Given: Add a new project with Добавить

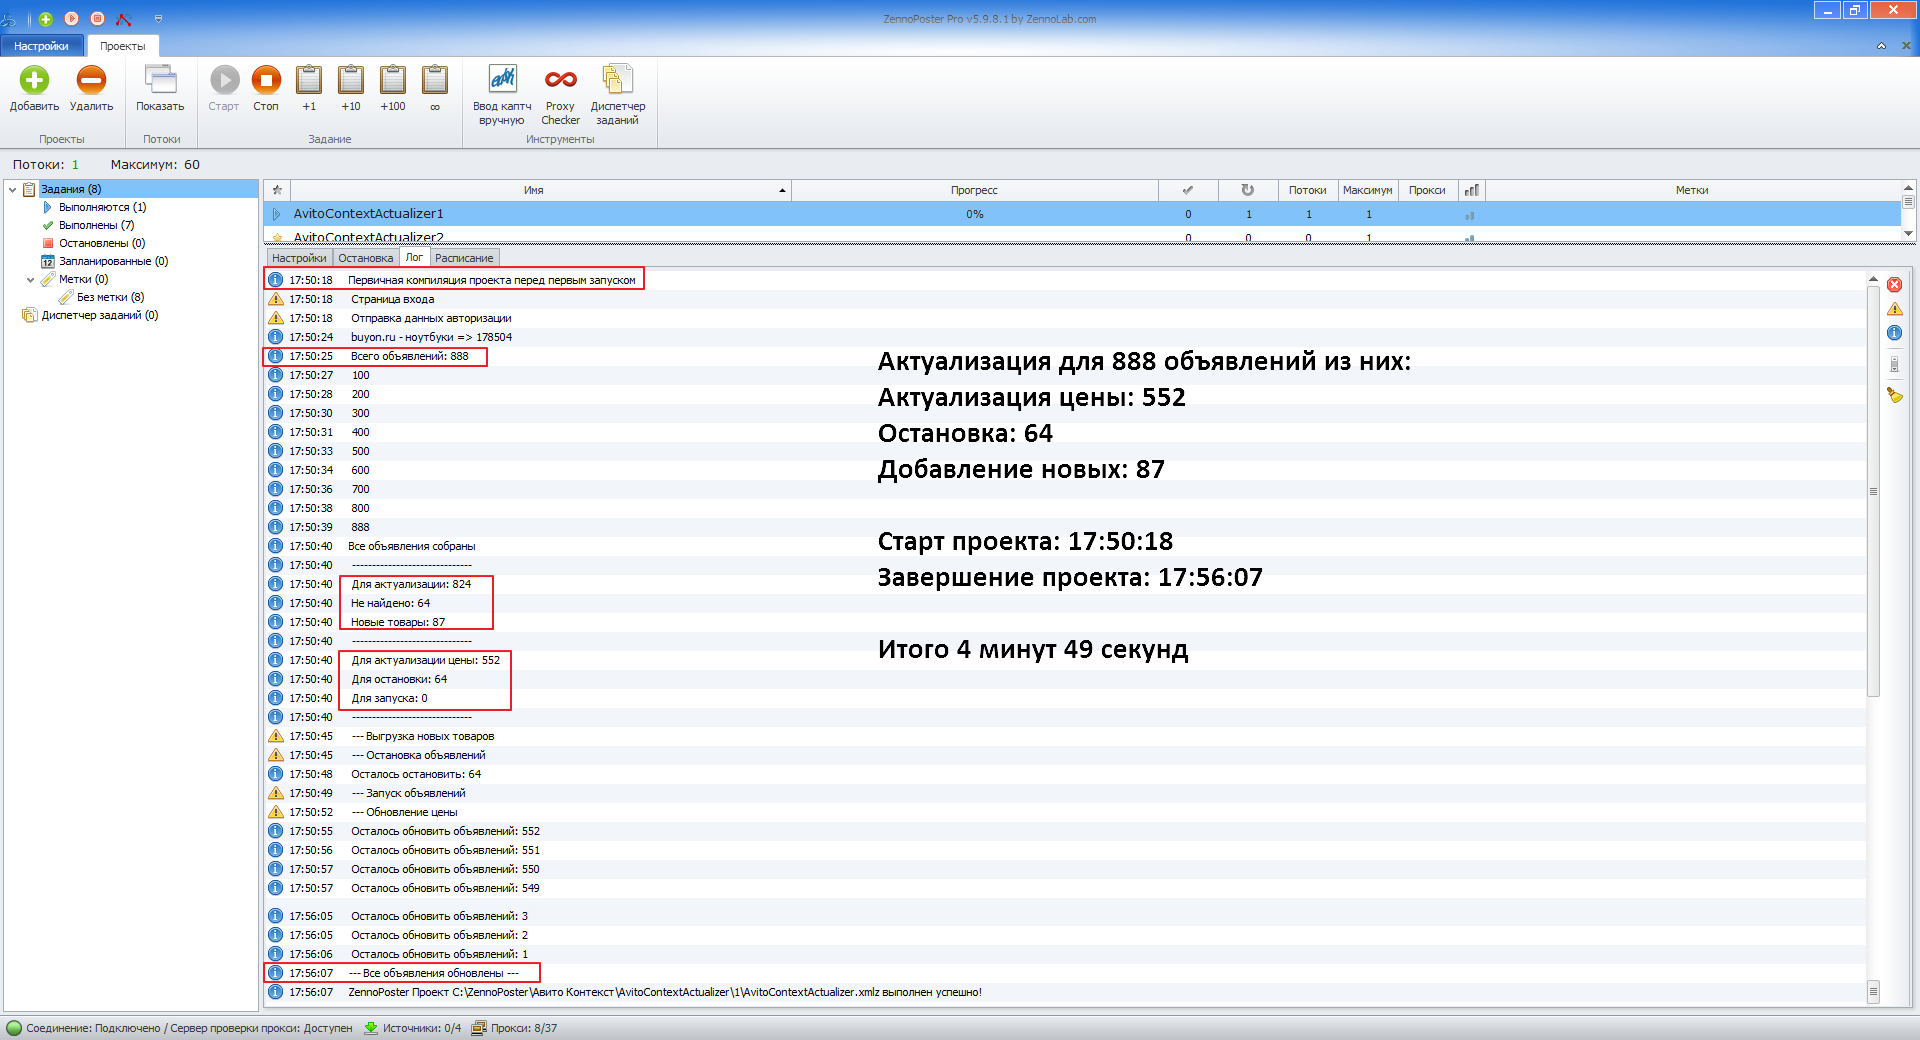Looking at the screenshot, I should [33, 90].
